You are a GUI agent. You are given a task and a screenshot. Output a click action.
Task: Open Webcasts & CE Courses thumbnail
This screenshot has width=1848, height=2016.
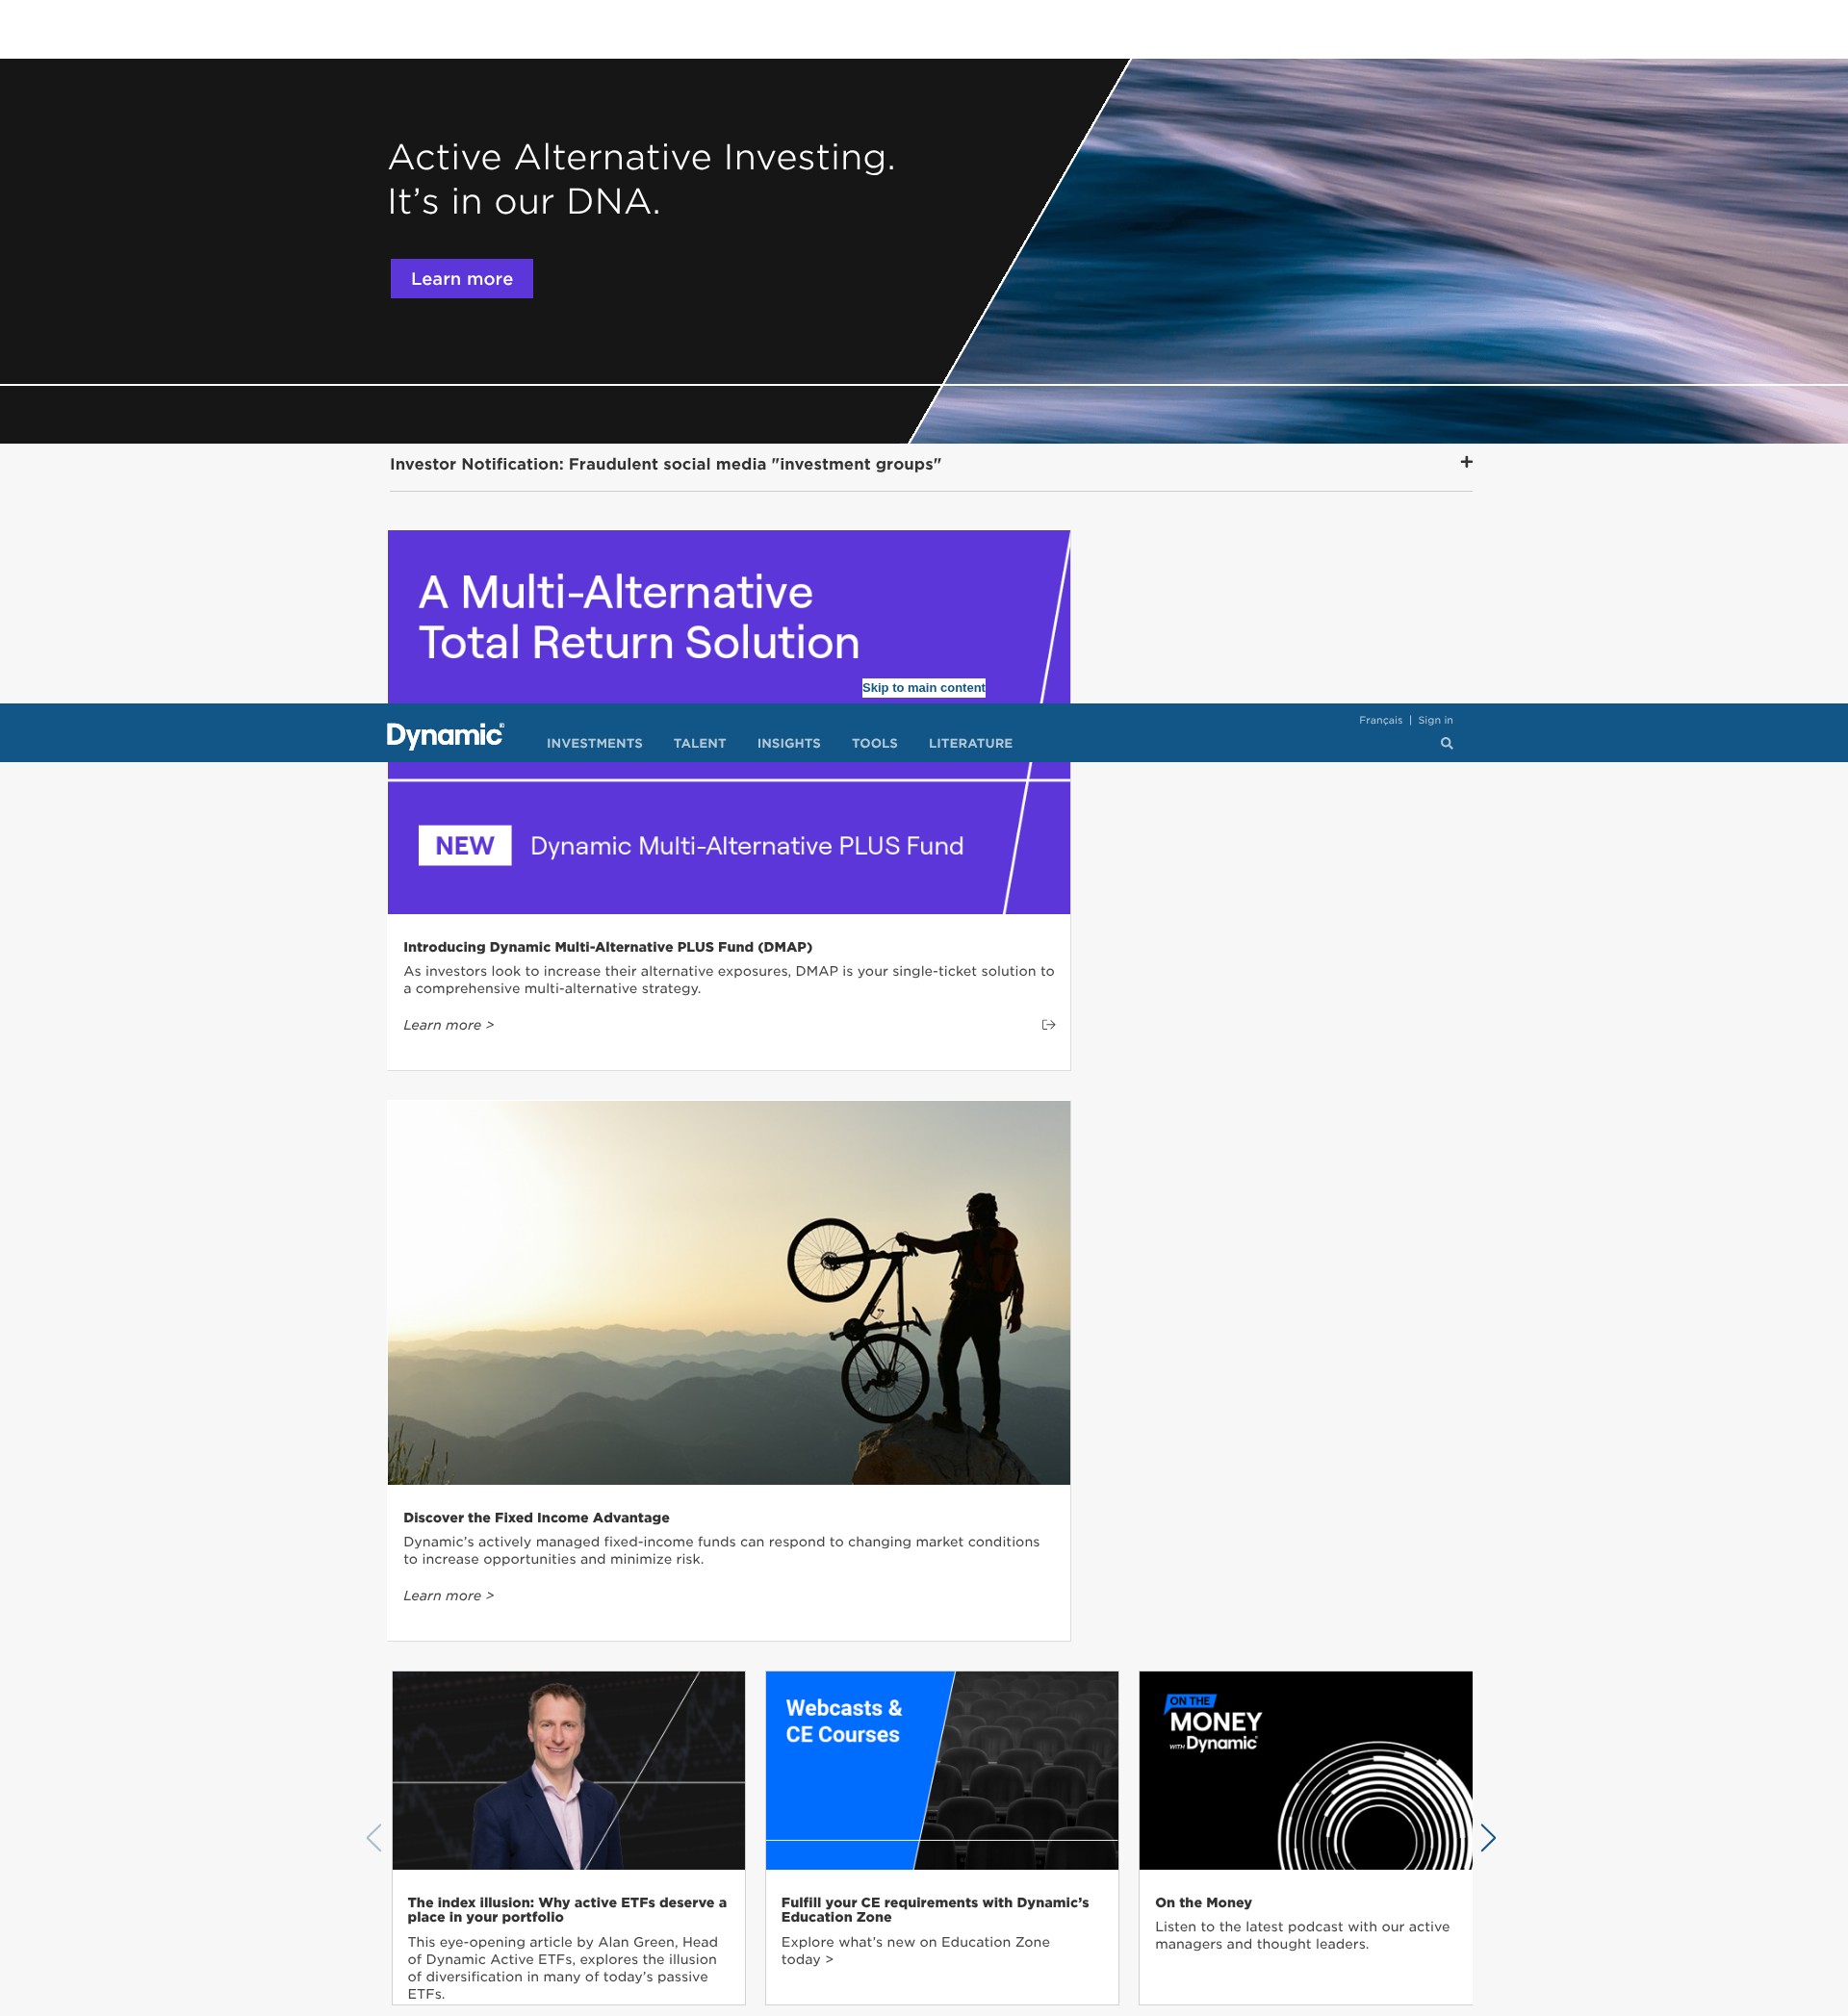click(x=941, y=1770)
